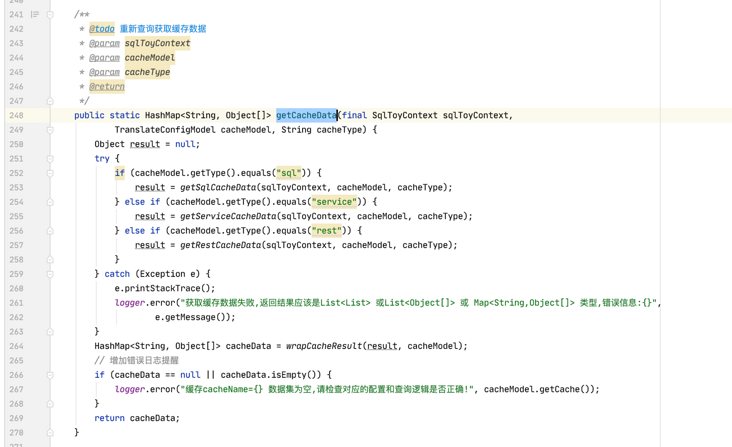Image resolution: width=732 pixels, height=447 pixels.
Task: Collapse the catch (Exception e) block fold marker
Action: [x=50, y=274]
